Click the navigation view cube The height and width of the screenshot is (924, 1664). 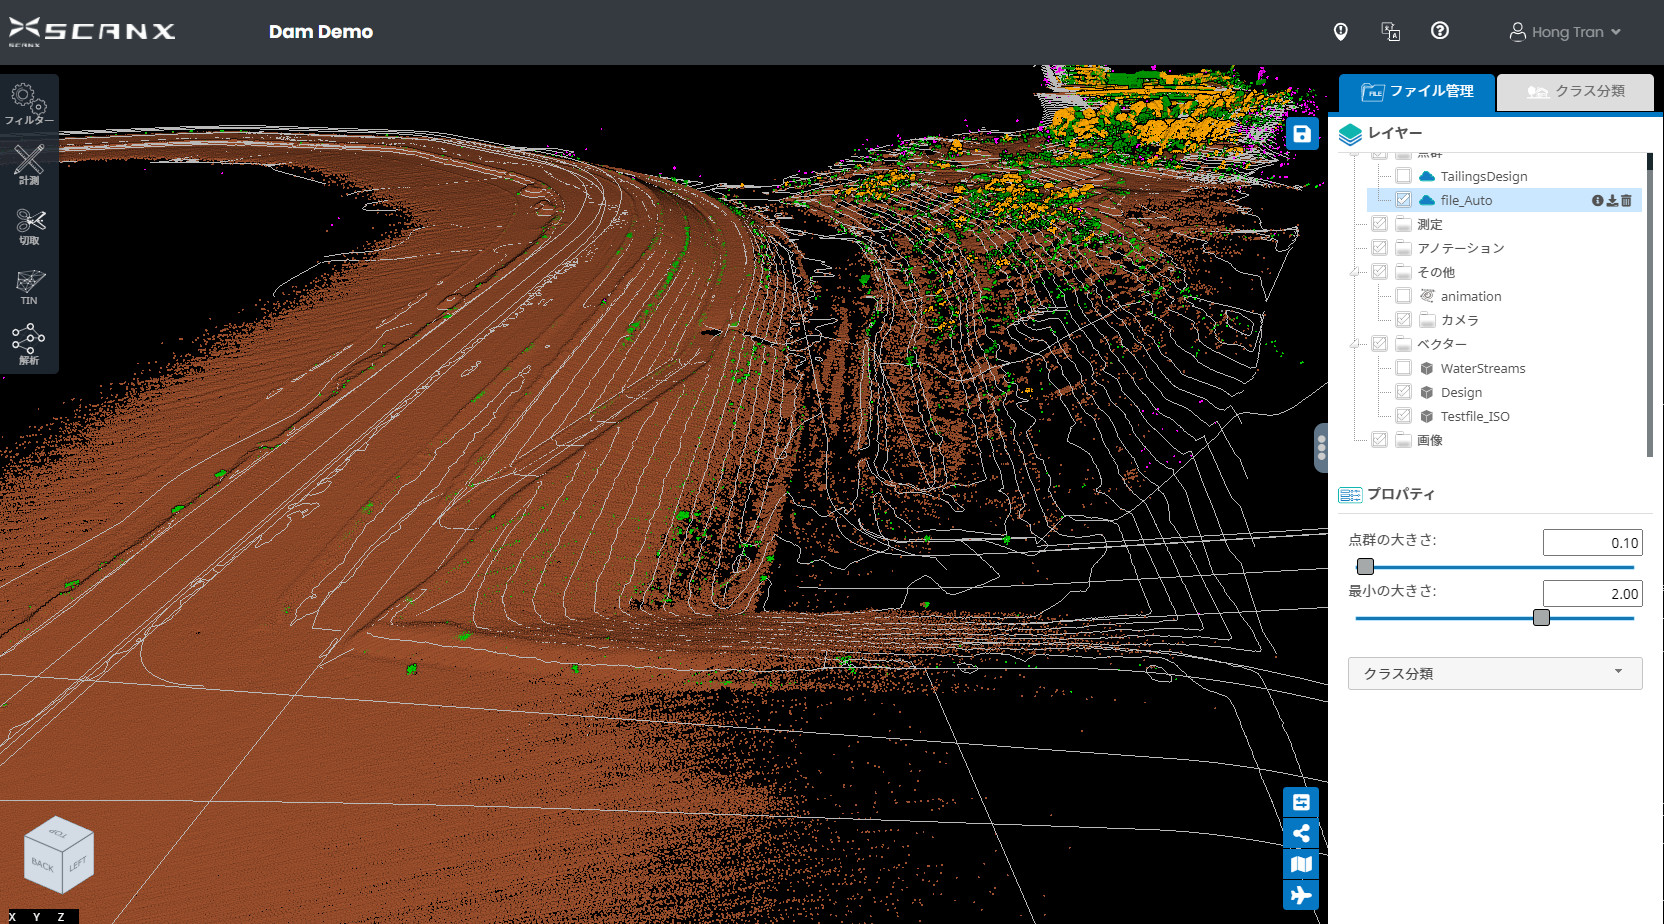(58, 855)
